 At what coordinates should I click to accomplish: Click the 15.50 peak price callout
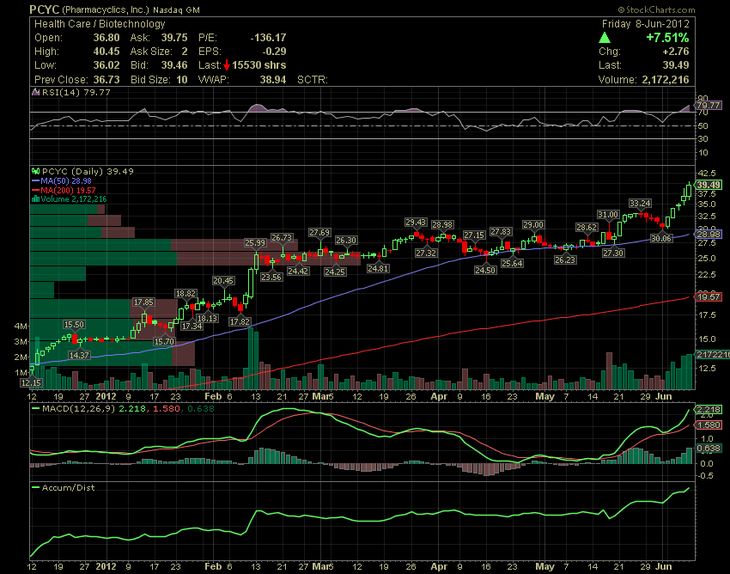pos(74,324)
